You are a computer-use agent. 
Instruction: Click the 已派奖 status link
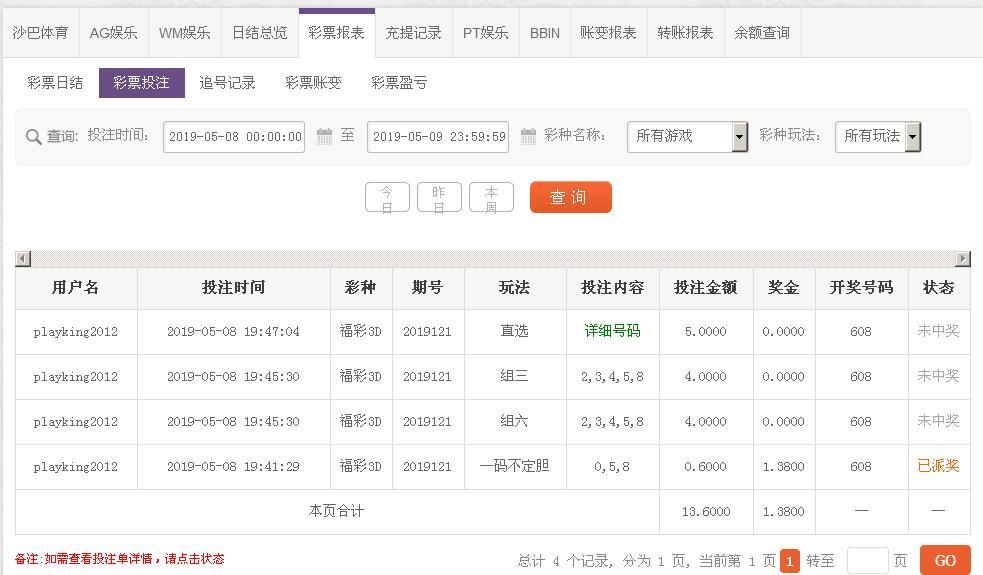938,466
